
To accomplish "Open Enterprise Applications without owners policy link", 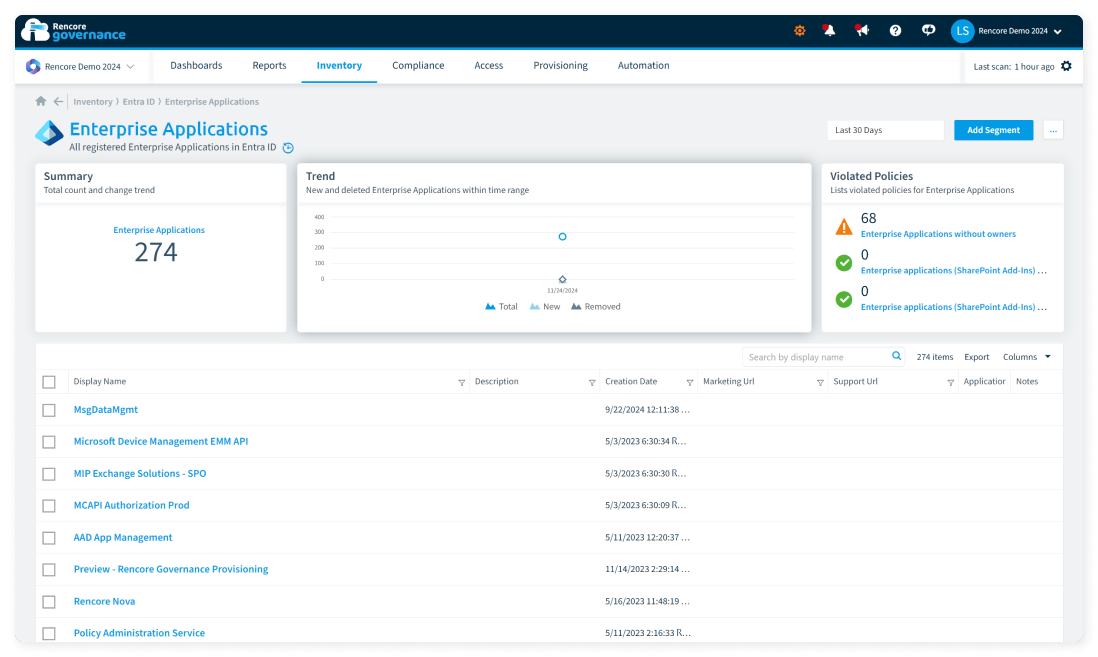I will 938,234.
